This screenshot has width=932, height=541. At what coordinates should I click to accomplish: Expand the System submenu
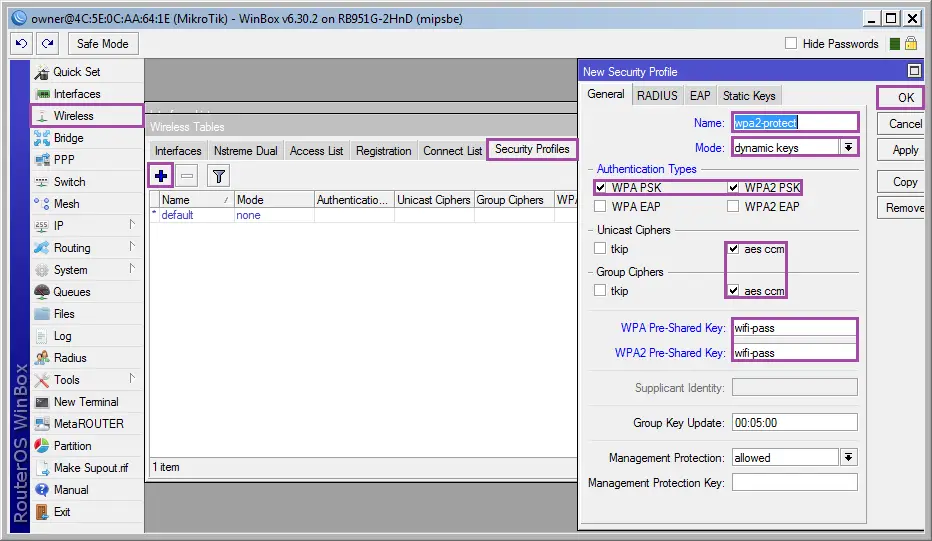(132, 269)
